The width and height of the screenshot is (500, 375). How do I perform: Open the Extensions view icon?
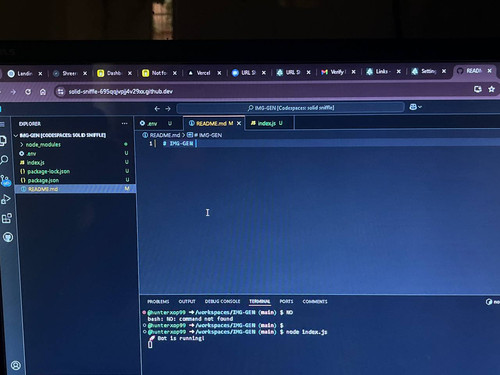coord(7,218)
